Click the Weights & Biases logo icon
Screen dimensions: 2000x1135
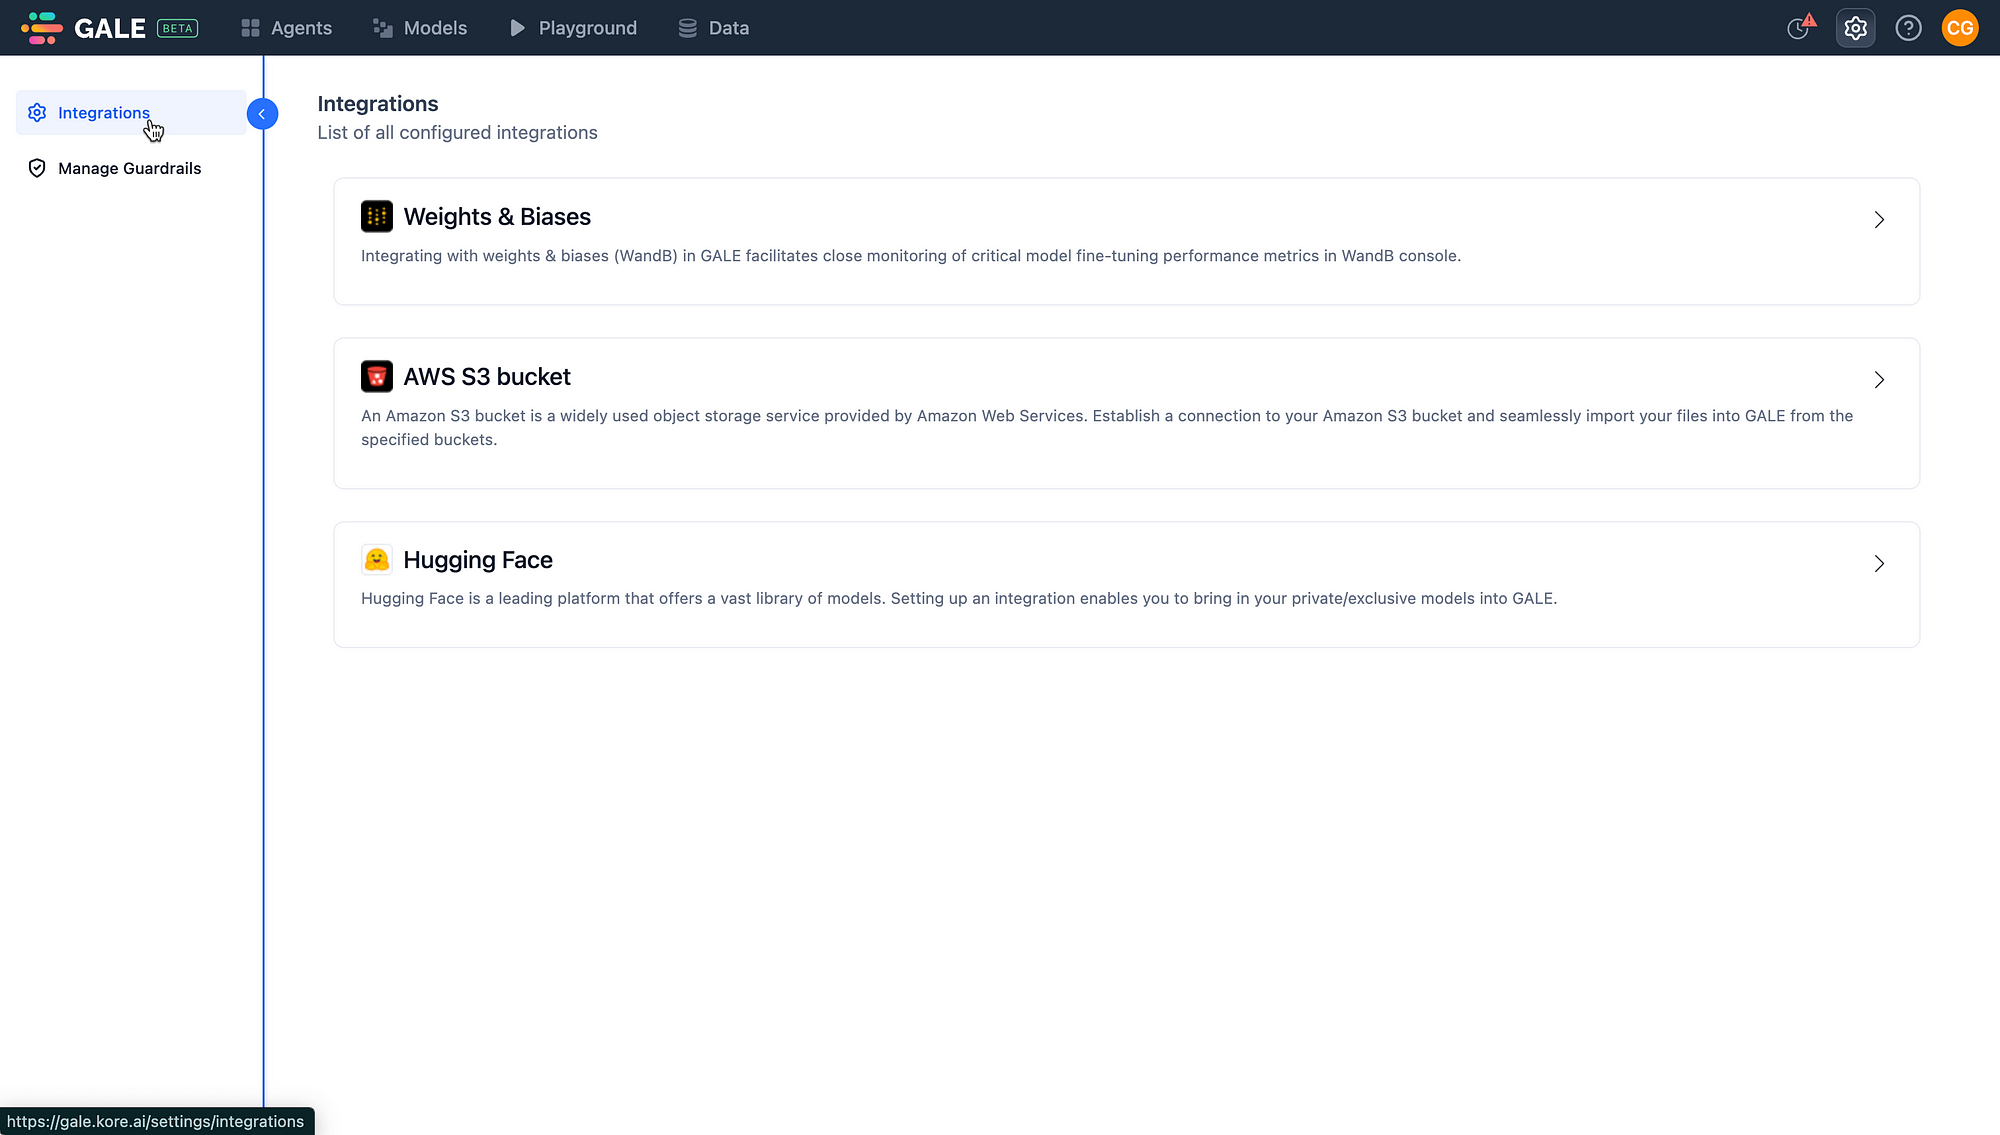[377, 216]
